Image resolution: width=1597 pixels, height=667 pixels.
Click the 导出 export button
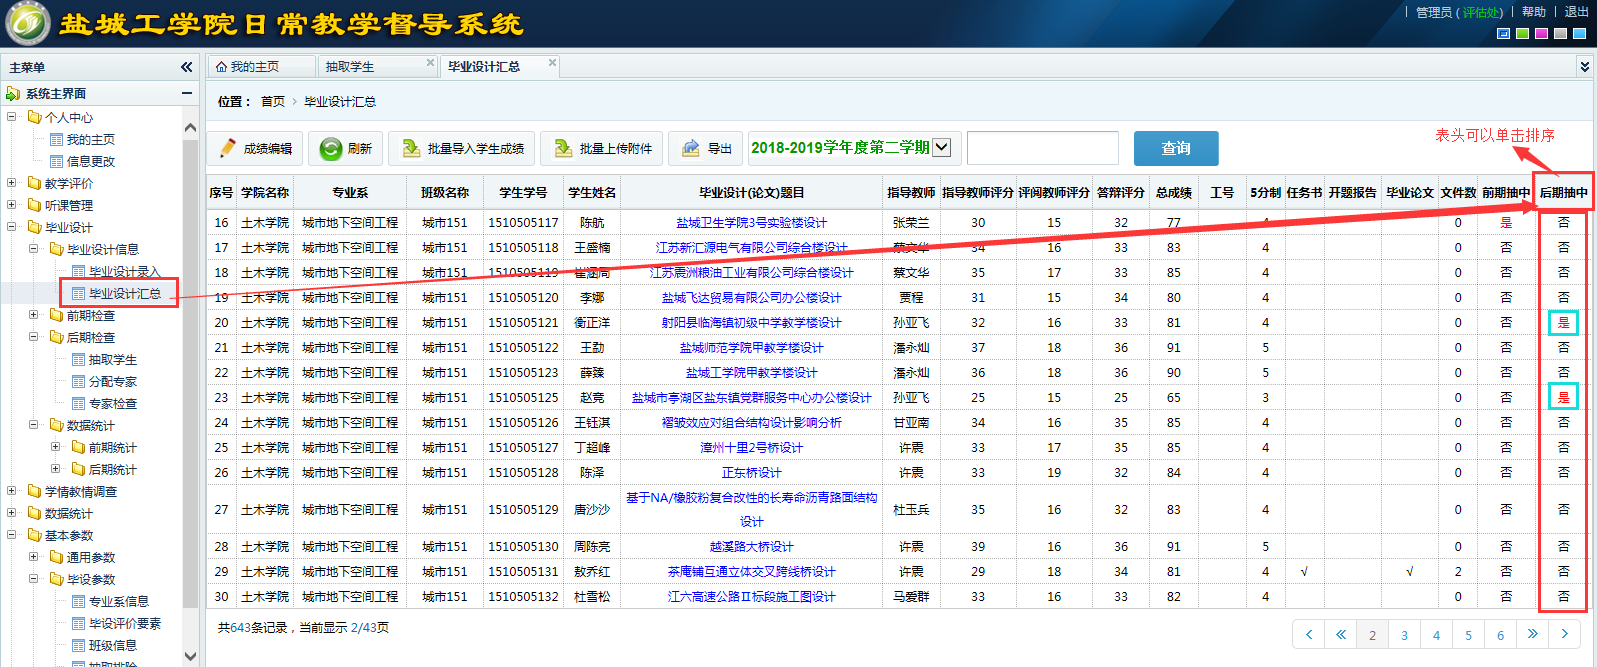[706, 148]
